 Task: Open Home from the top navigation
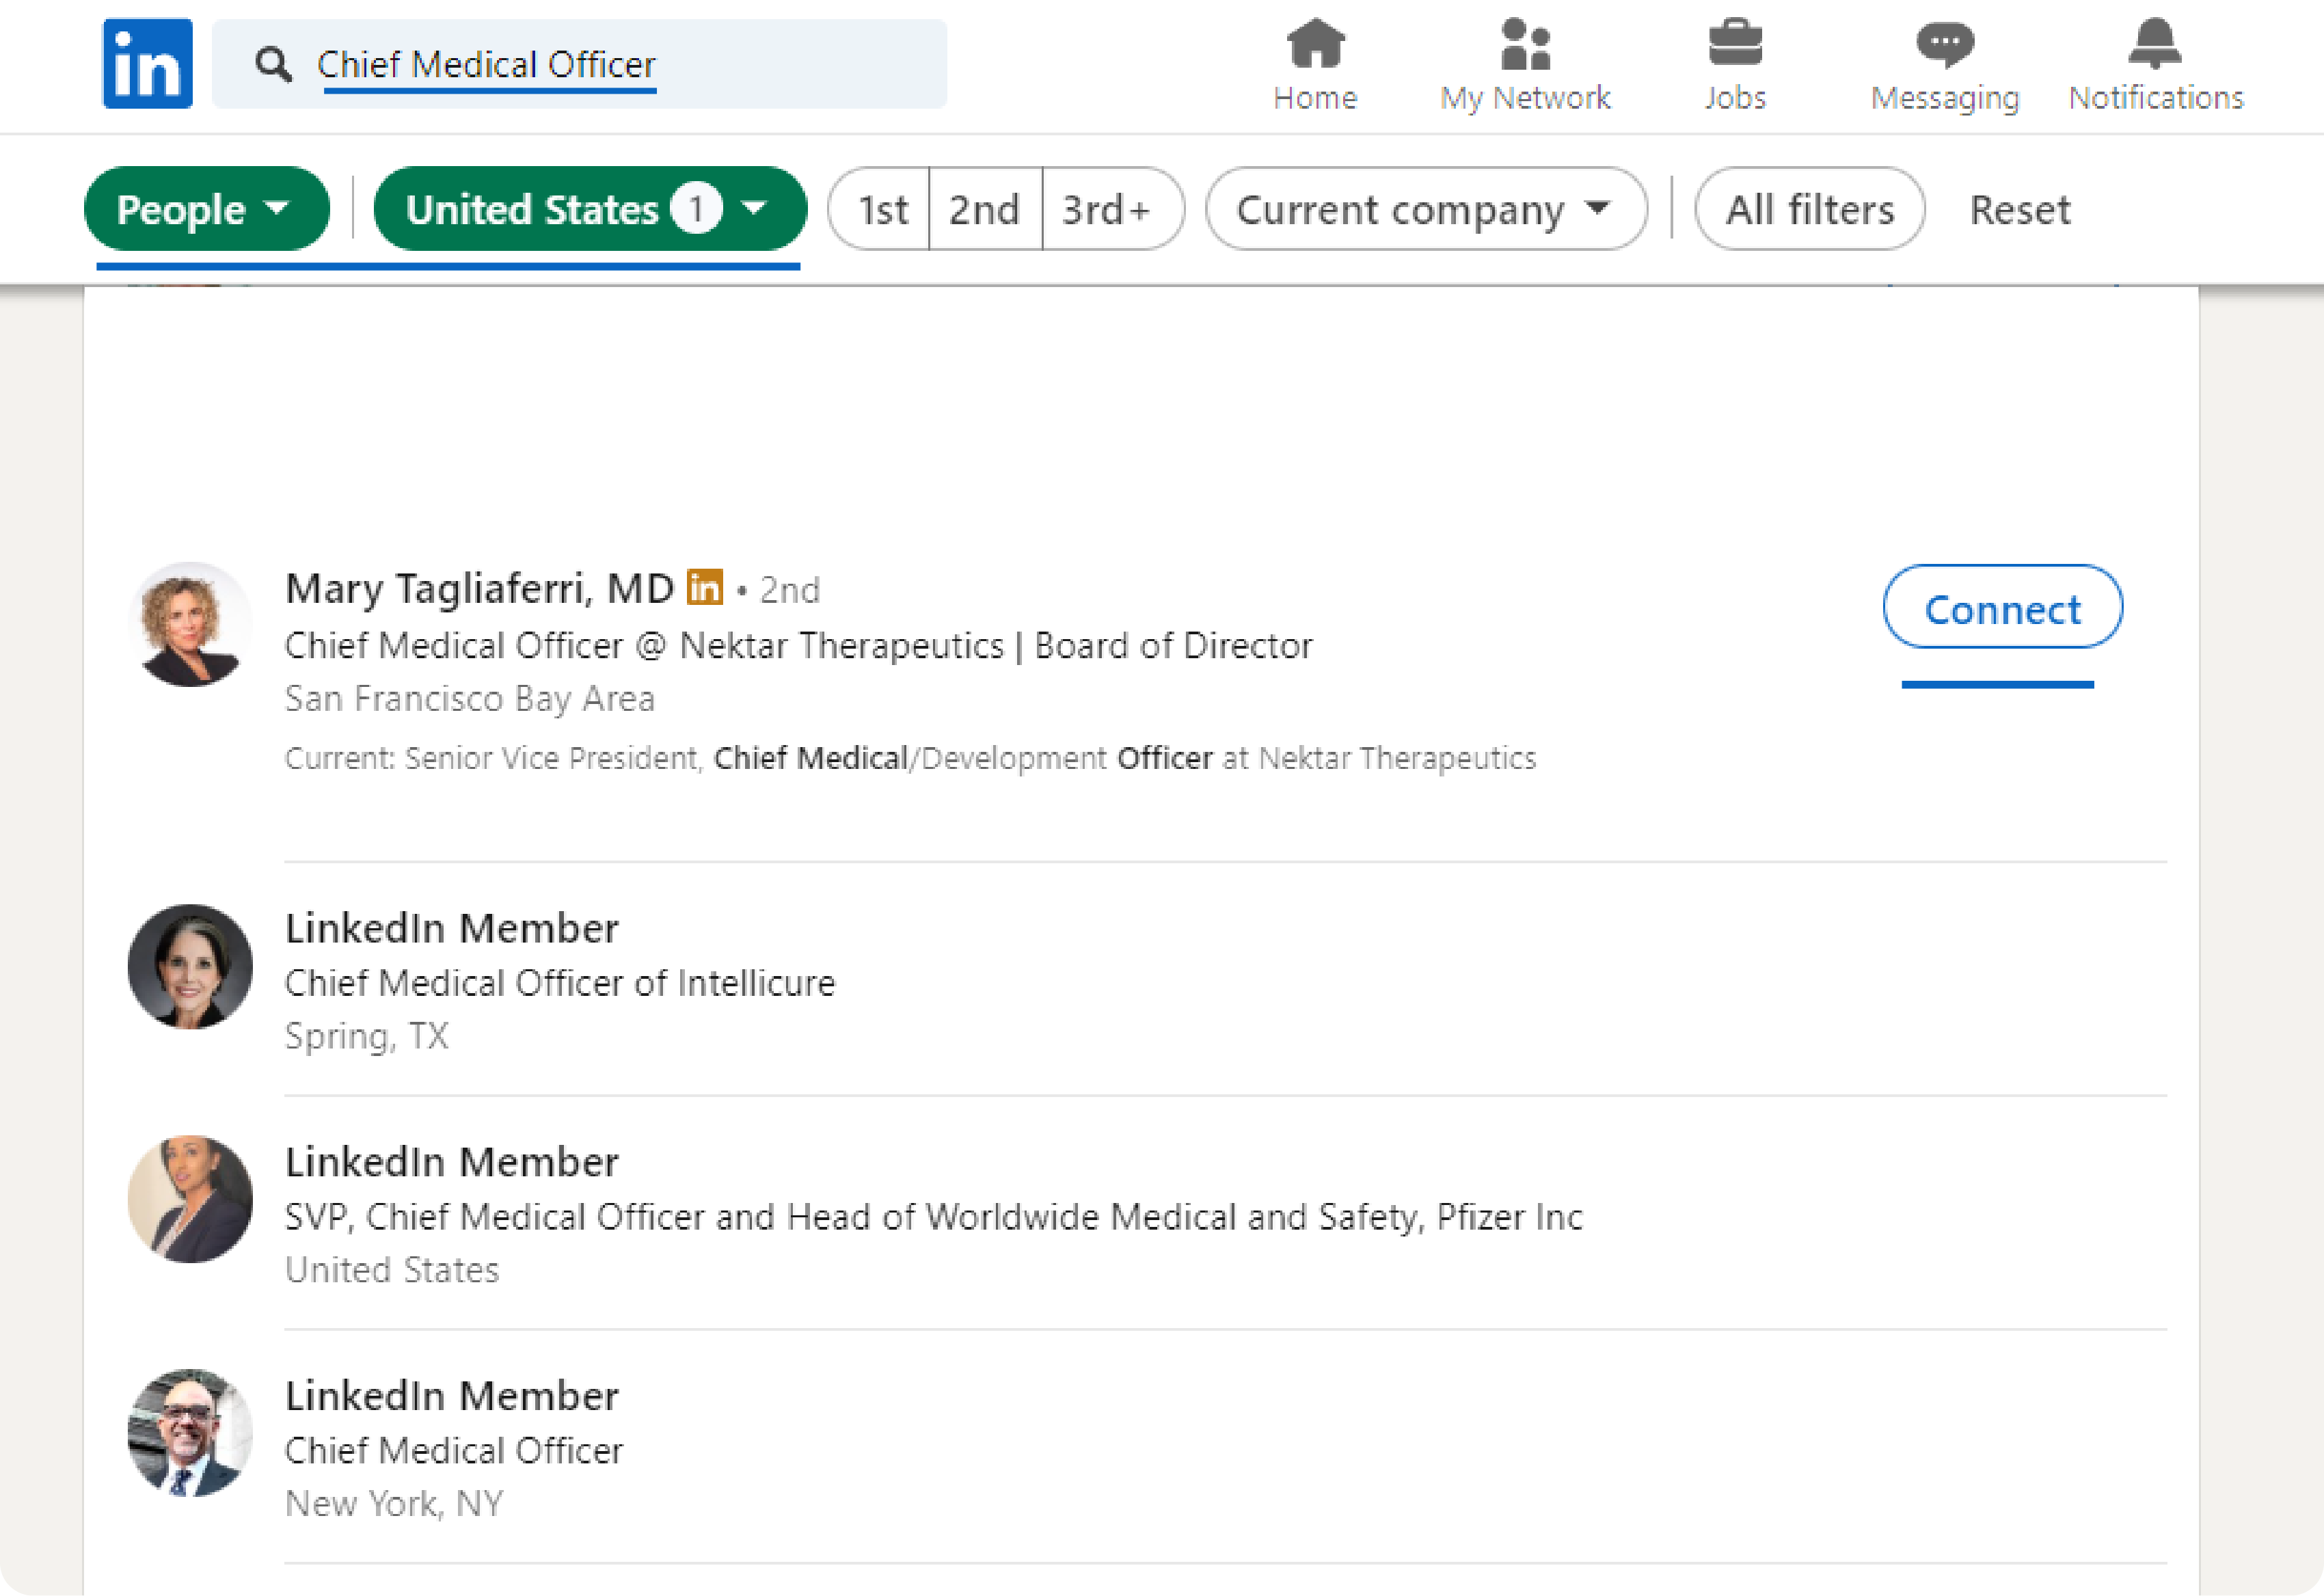(1315, 66)
